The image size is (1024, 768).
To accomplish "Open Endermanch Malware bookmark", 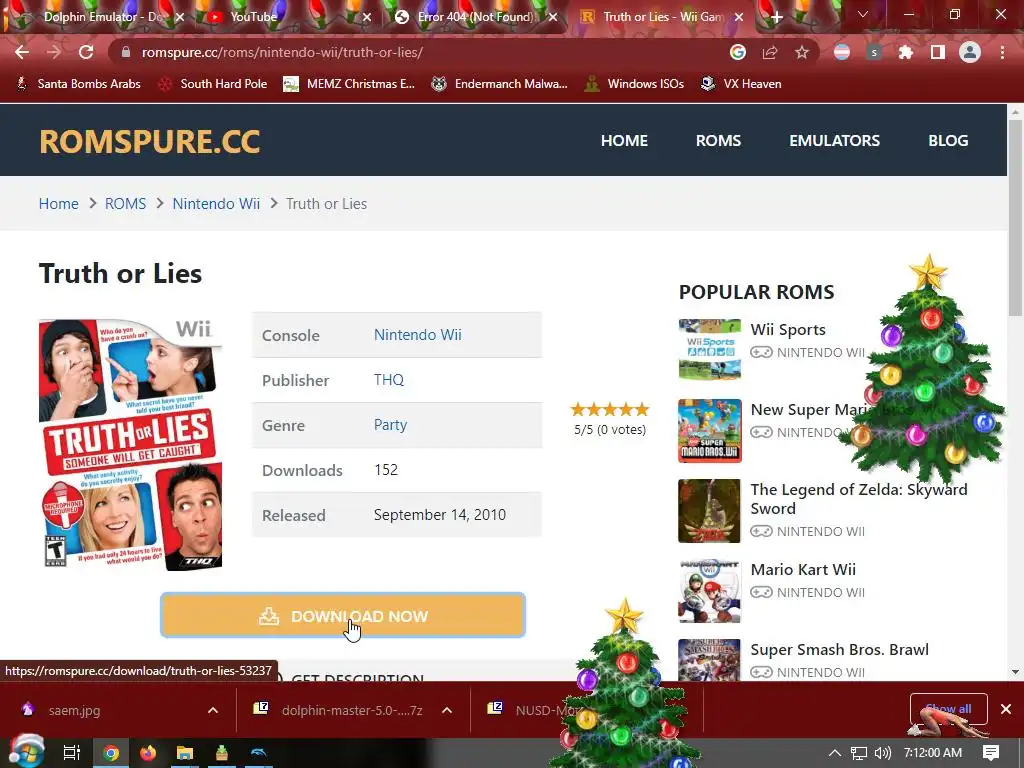I will click(500, 84).
